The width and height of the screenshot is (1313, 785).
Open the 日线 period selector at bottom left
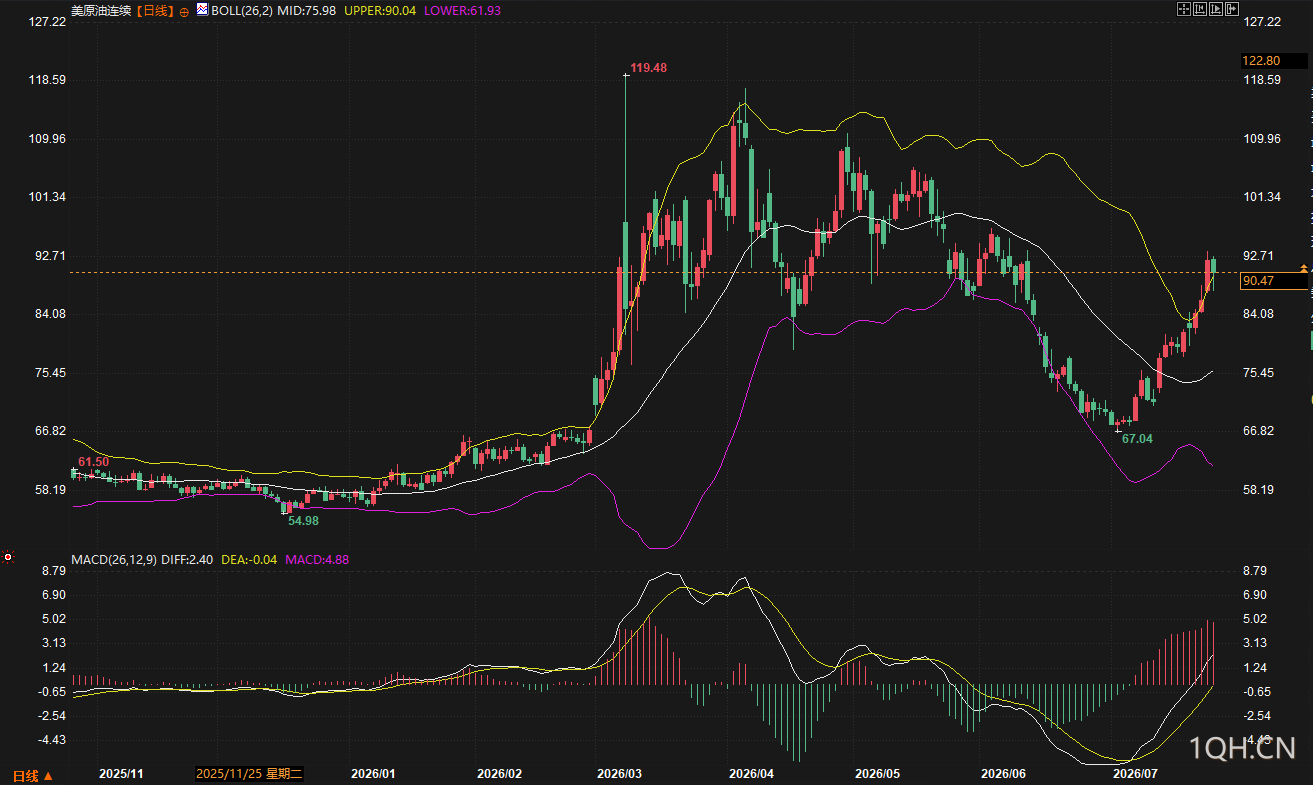tap(32, 775)
